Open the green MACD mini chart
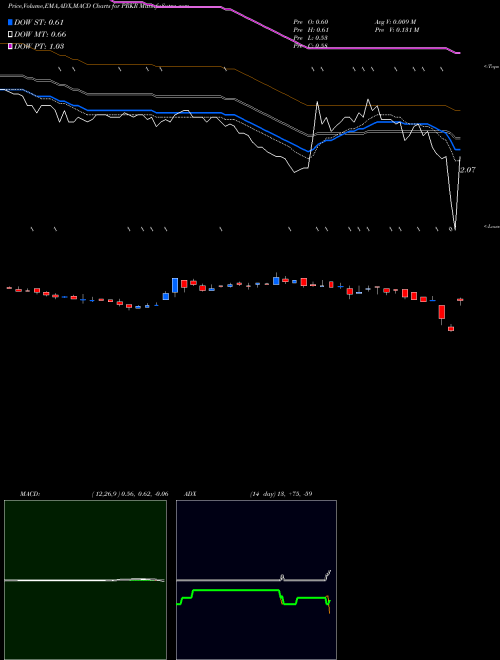 (85, 580)
